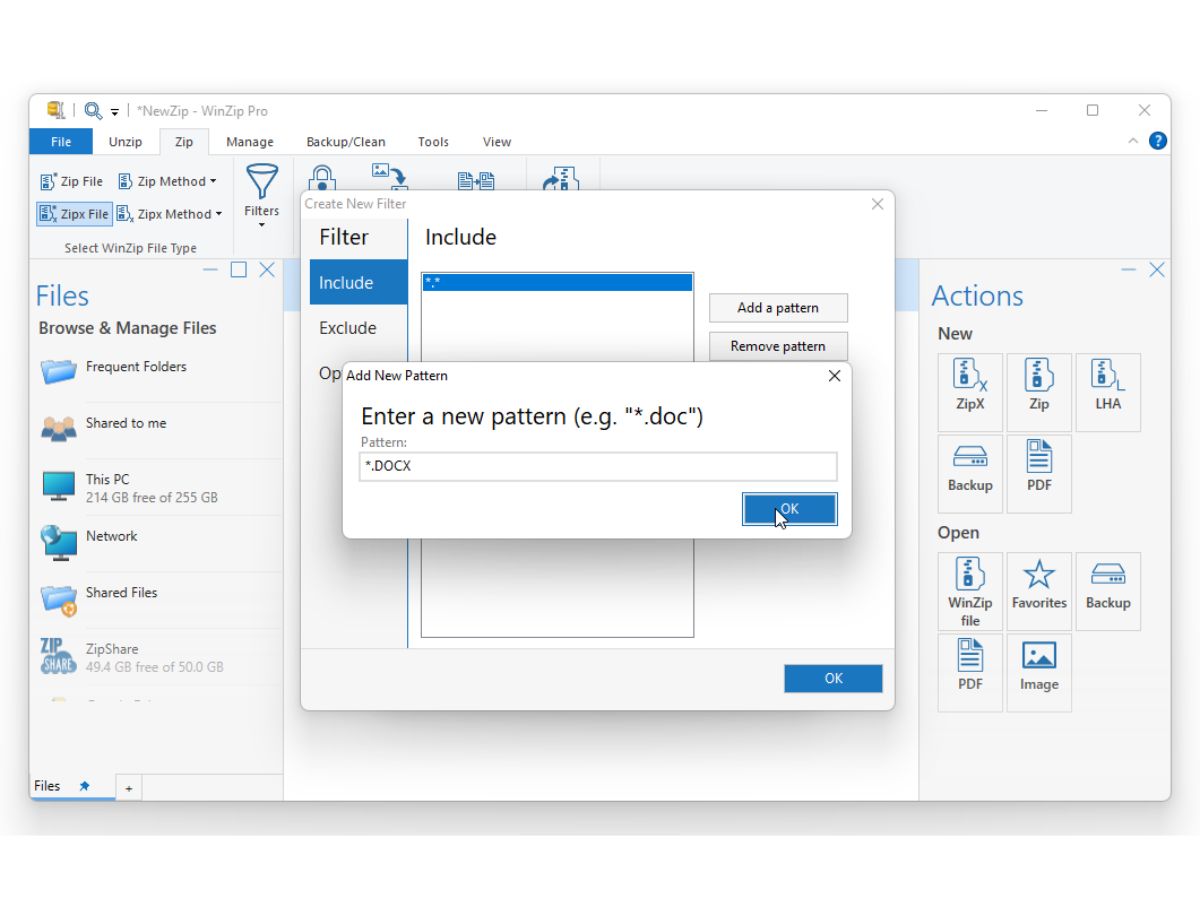The width and height of the screenshot is (1200, 900).
Task: Close the Create New Filter dialog
Action: (x=877, y=204)
